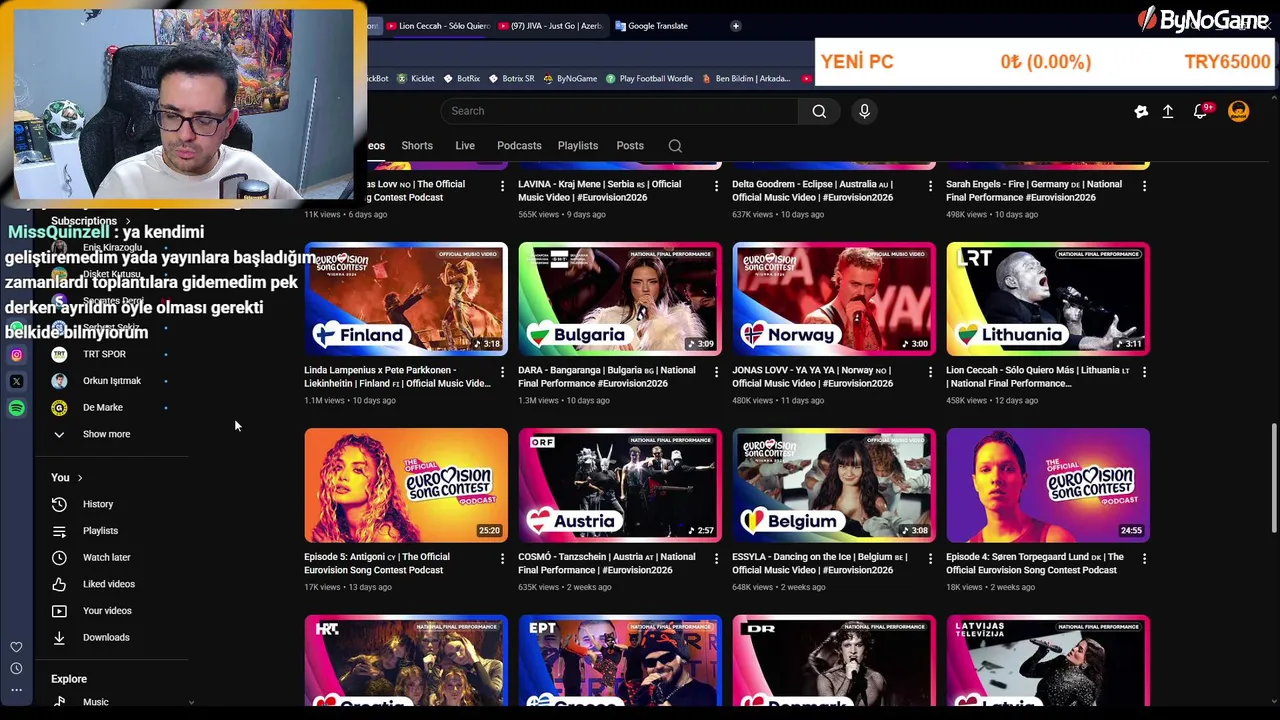Switch to the Google Translate browser tab
Viewport: 1280px width, 720px height.
click(657, 26)
